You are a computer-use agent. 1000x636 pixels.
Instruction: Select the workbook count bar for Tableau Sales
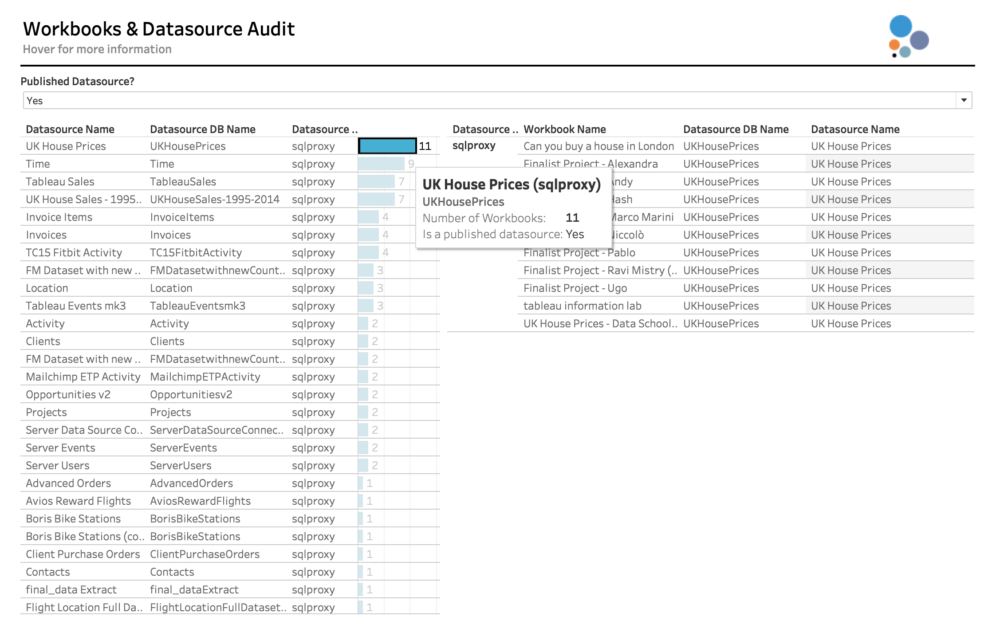376,182
